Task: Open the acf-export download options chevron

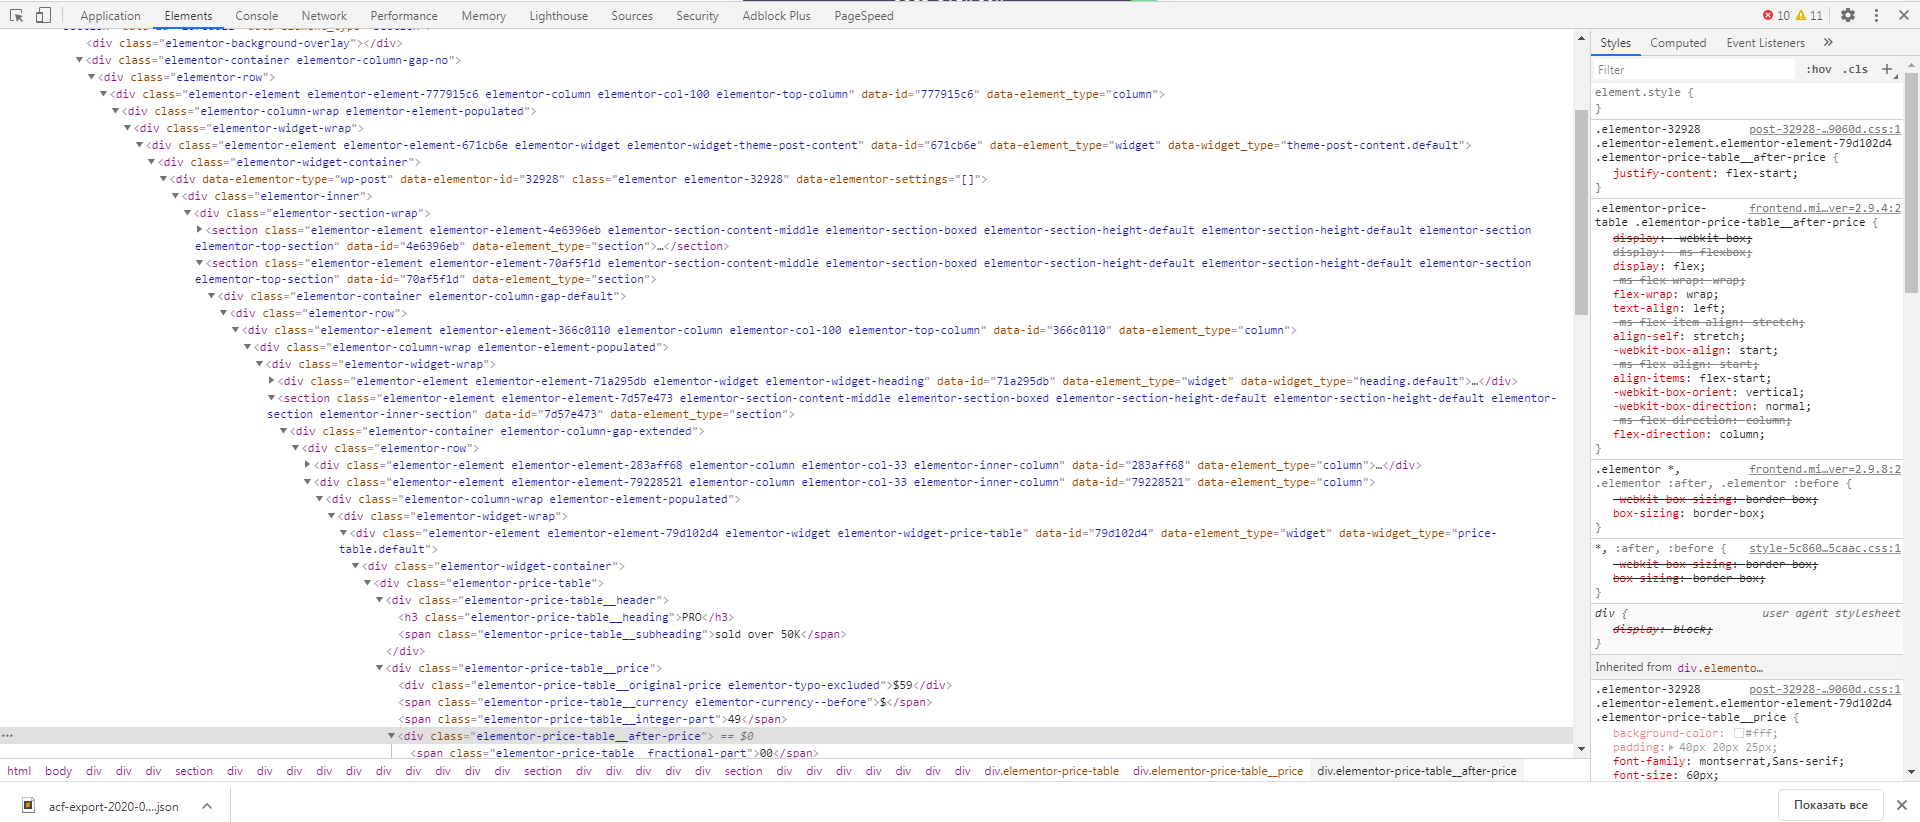Action: pos(207,806)
